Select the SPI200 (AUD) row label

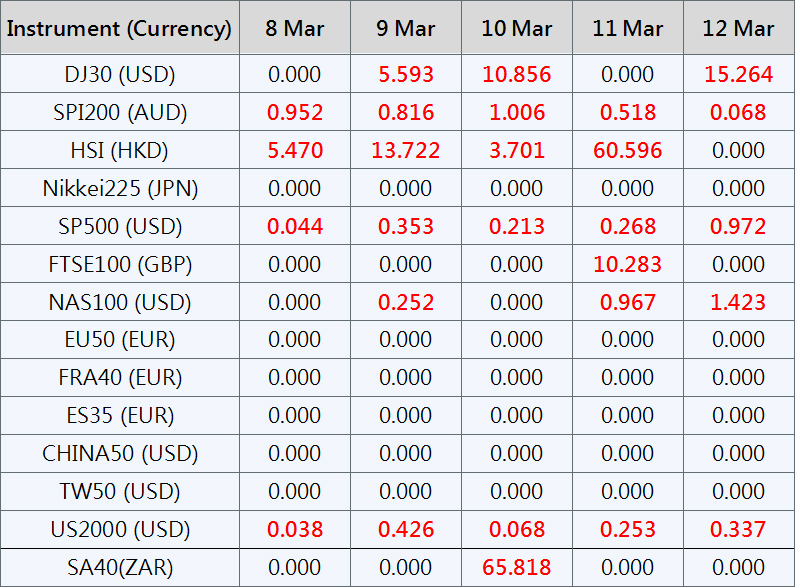(120, 113)
